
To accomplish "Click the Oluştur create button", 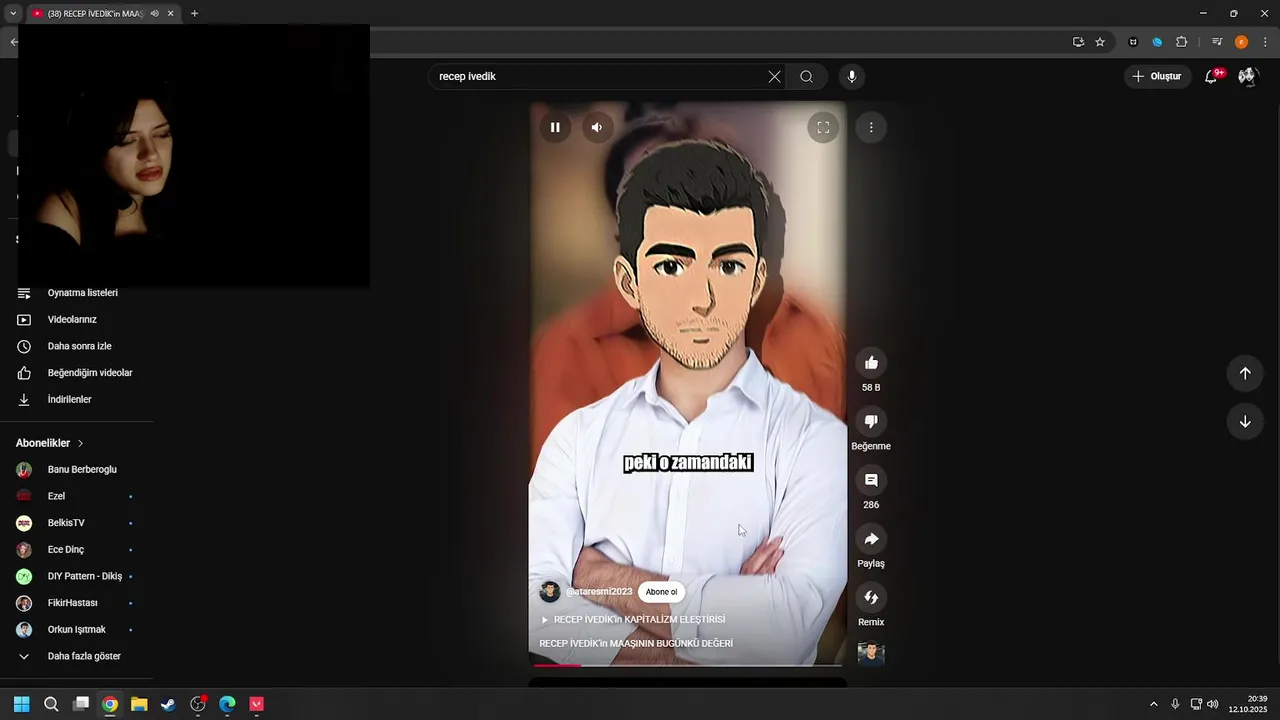I will click(1156, 77).
